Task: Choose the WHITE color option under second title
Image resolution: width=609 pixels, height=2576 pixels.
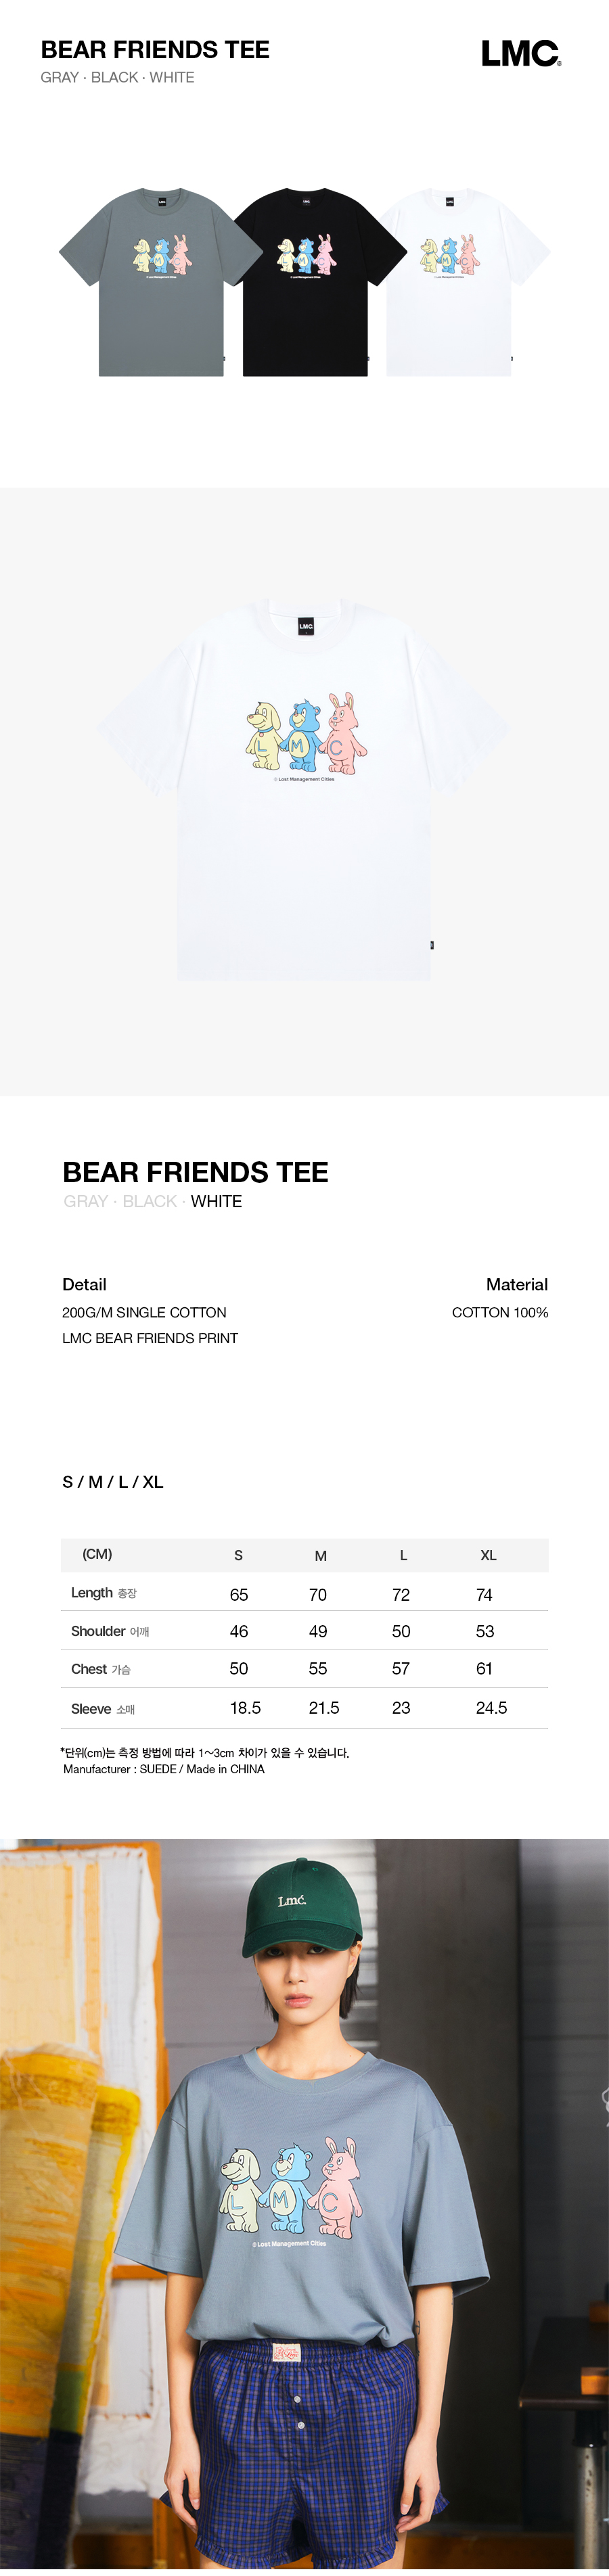Action: [216, 1201]
